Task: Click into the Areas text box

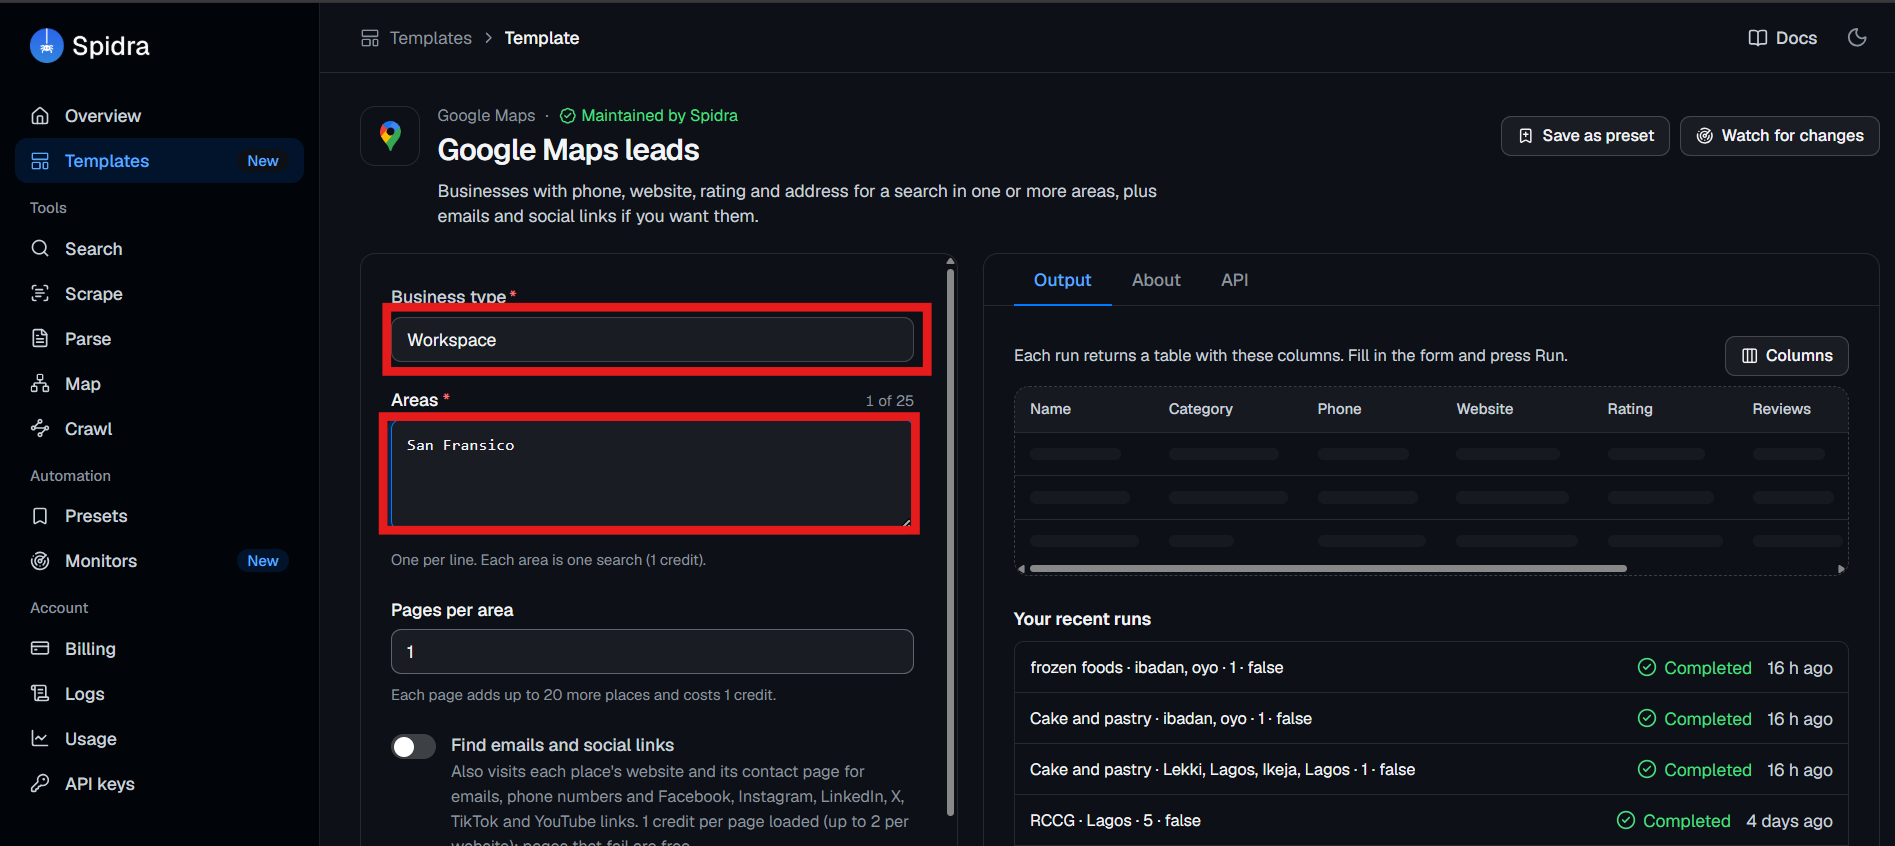Action: pyautogui.click(x=652, y=474)
